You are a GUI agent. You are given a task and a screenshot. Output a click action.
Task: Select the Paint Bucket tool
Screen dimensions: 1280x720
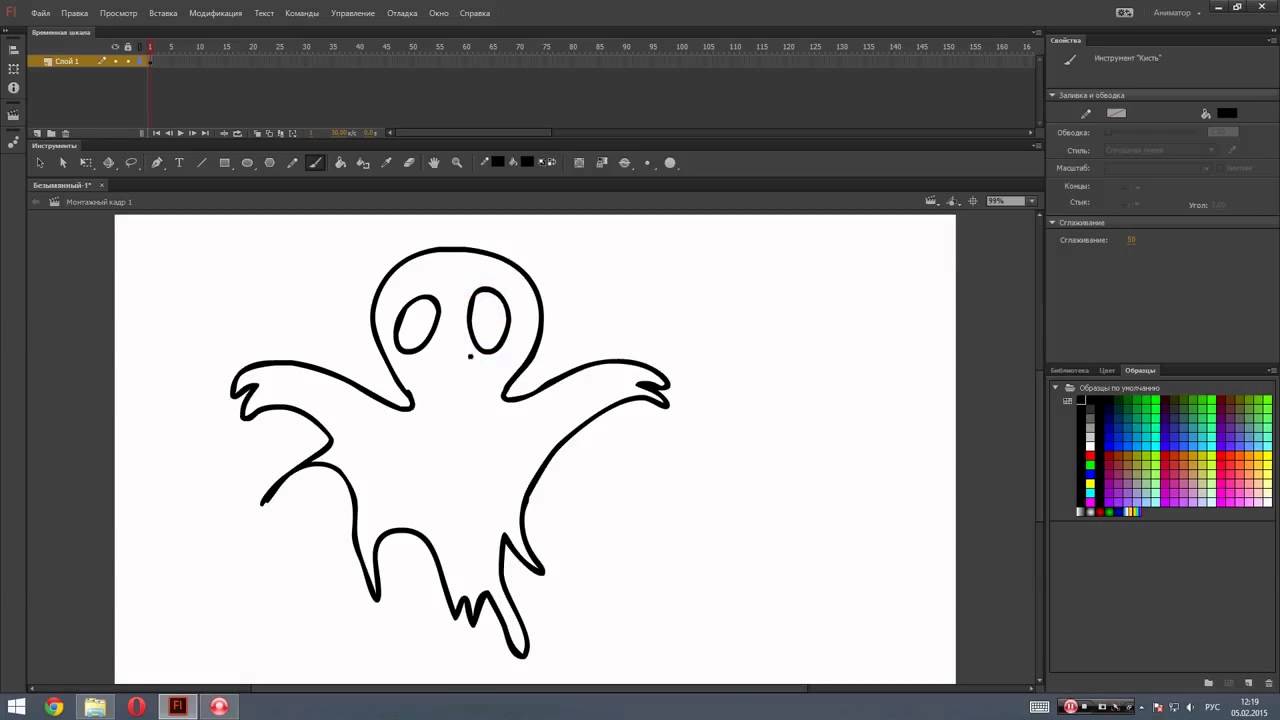click(x=340, y=163)
